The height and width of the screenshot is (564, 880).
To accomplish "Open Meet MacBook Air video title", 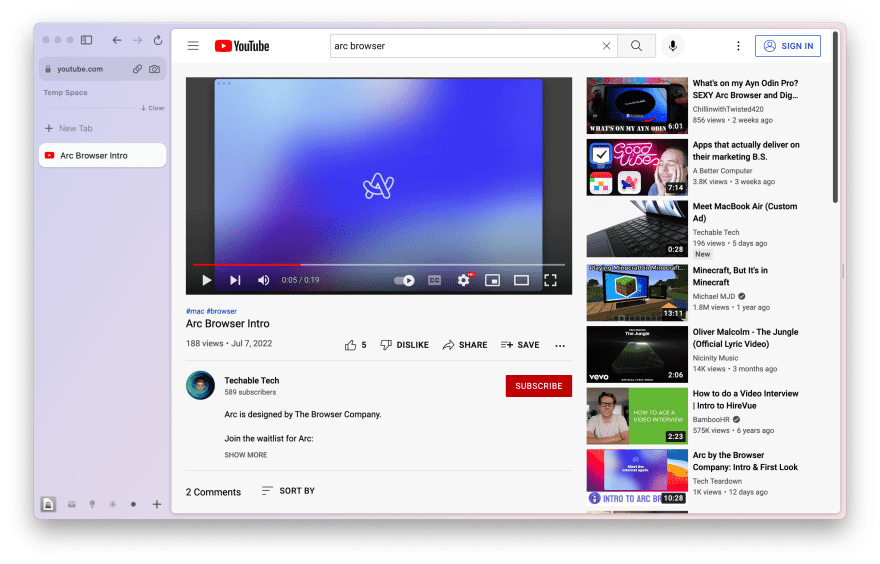I will 745,213.
